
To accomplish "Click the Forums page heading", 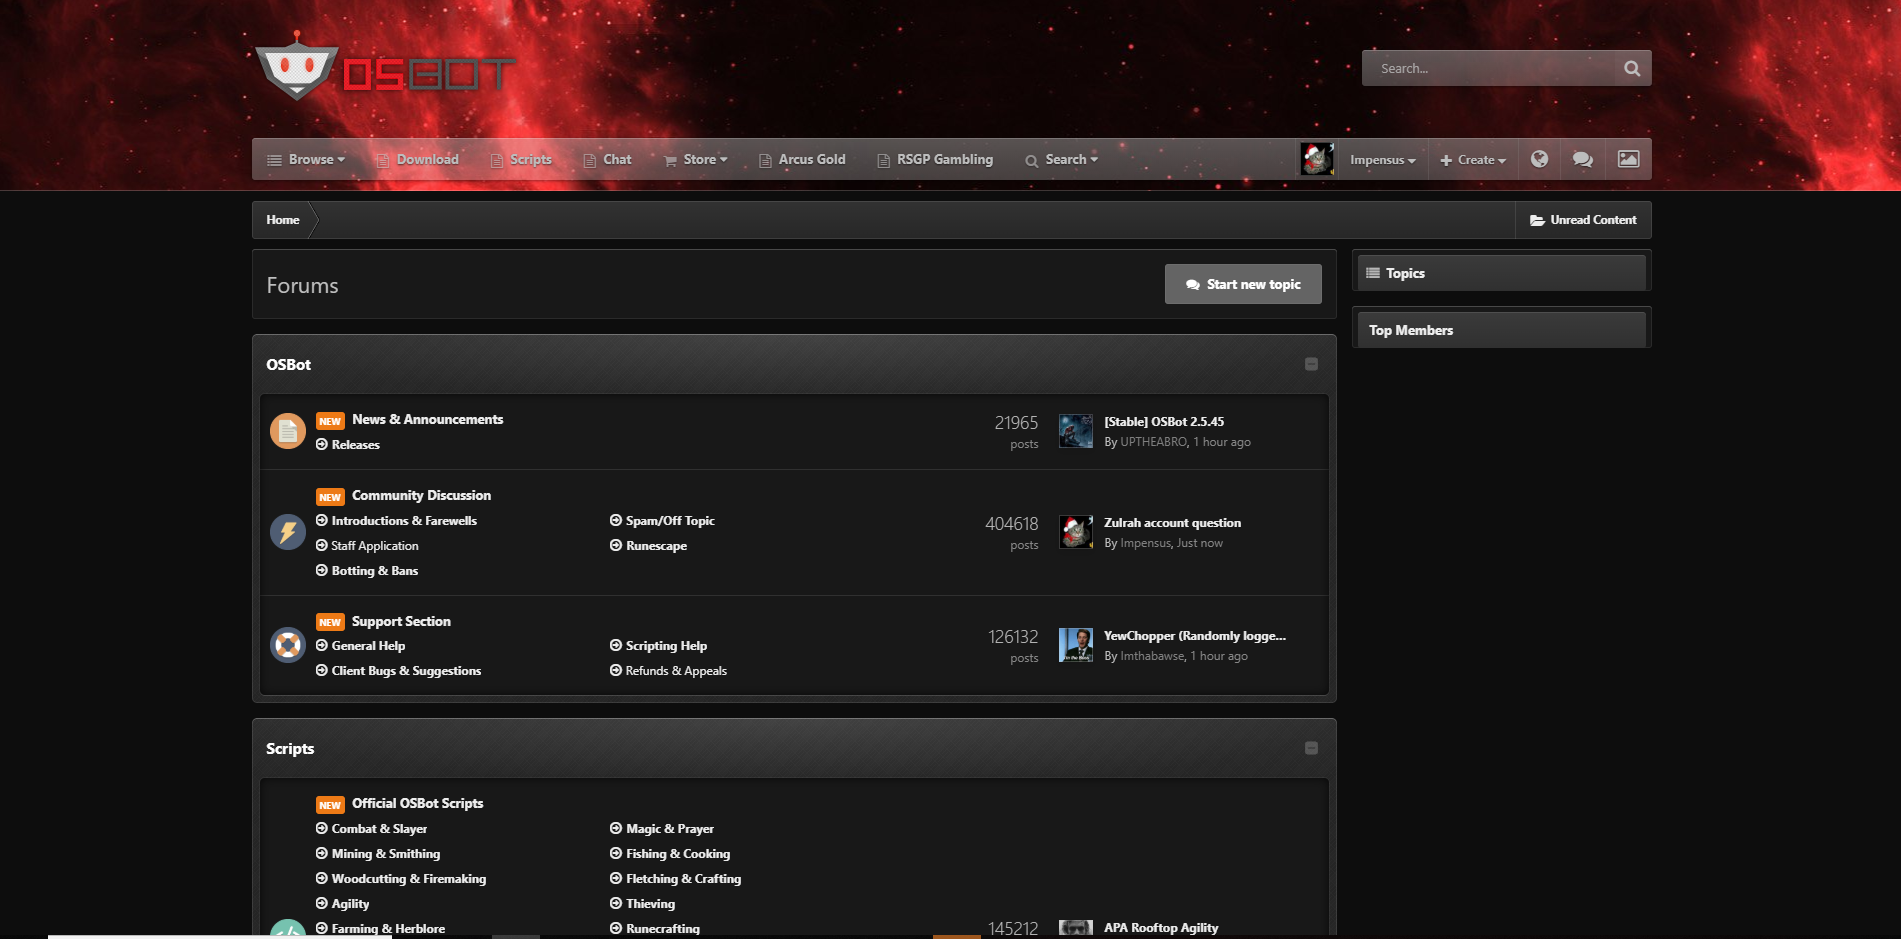I will [302, 285].
